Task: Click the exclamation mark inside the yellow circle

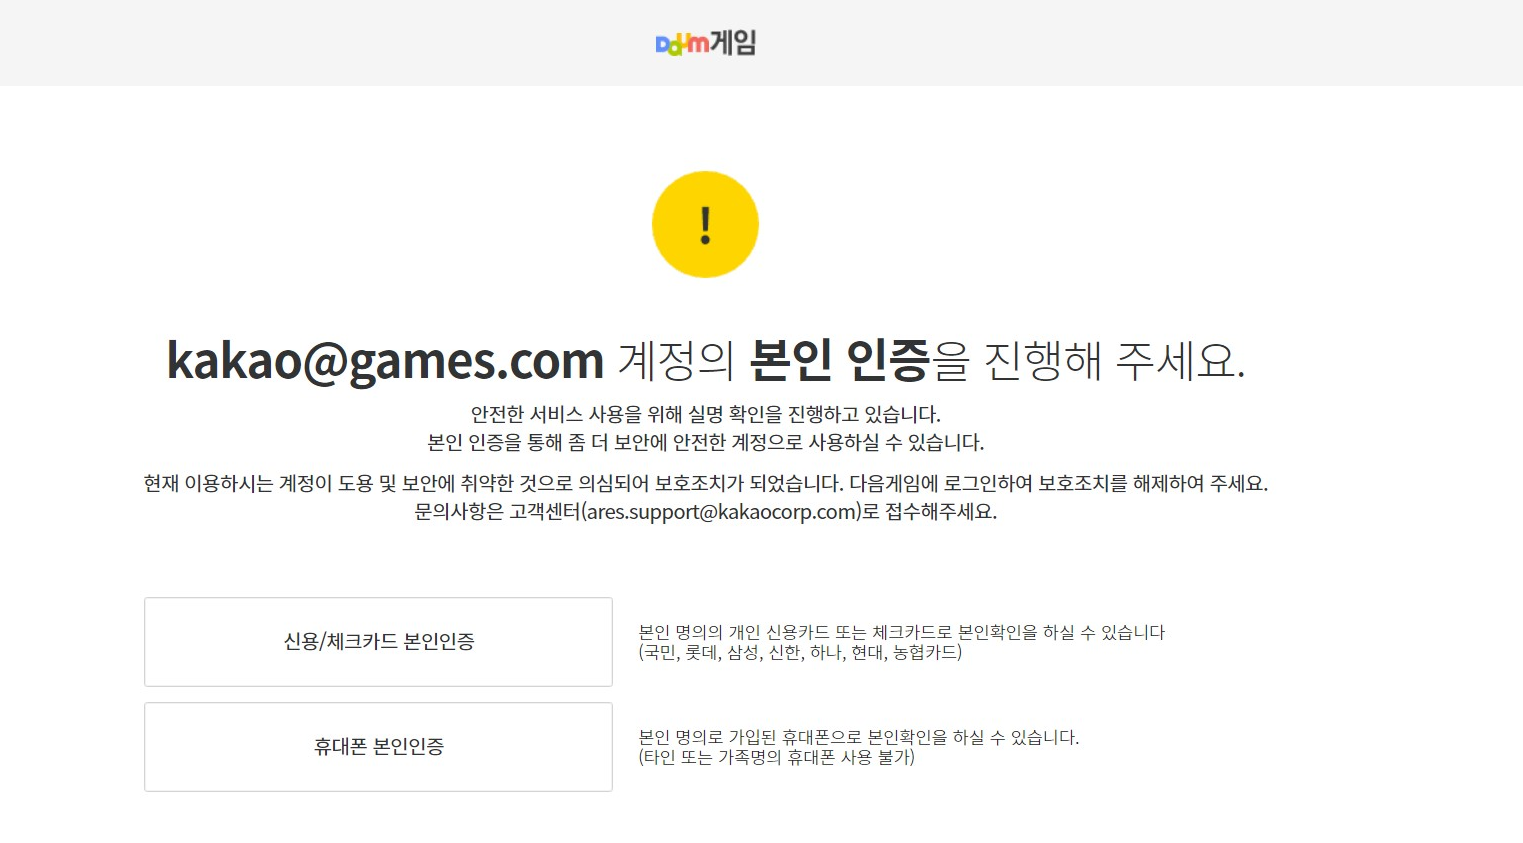Action: point(706,224)
